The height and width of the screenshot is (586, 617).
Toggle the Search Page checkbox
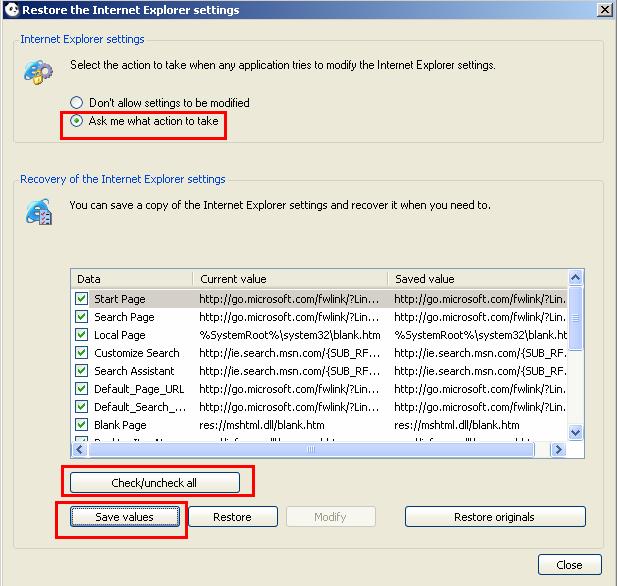tap(82, 317)
